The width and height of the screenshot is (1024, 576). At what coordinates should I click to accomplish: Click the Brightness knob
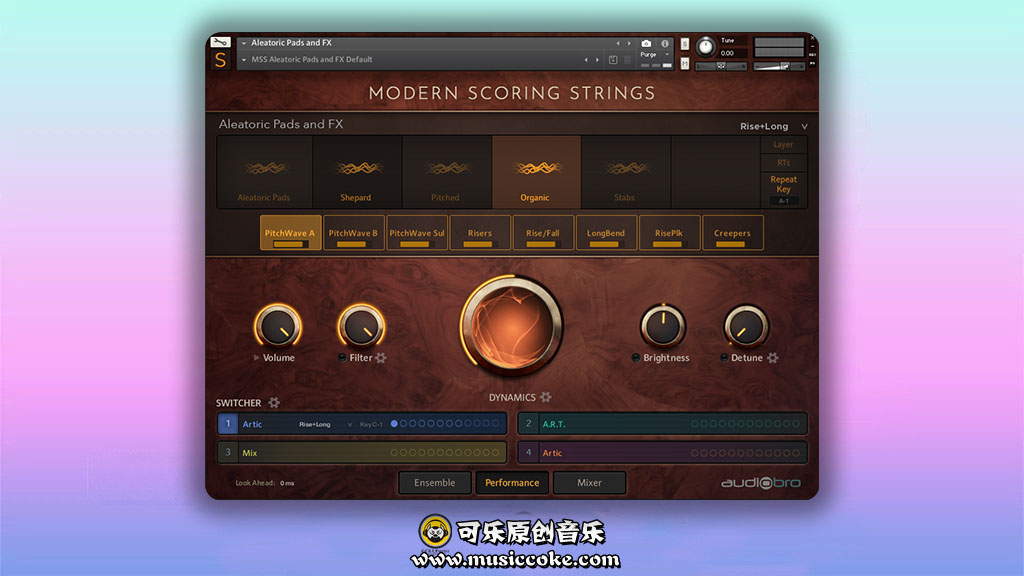click(x=663, y=326)
